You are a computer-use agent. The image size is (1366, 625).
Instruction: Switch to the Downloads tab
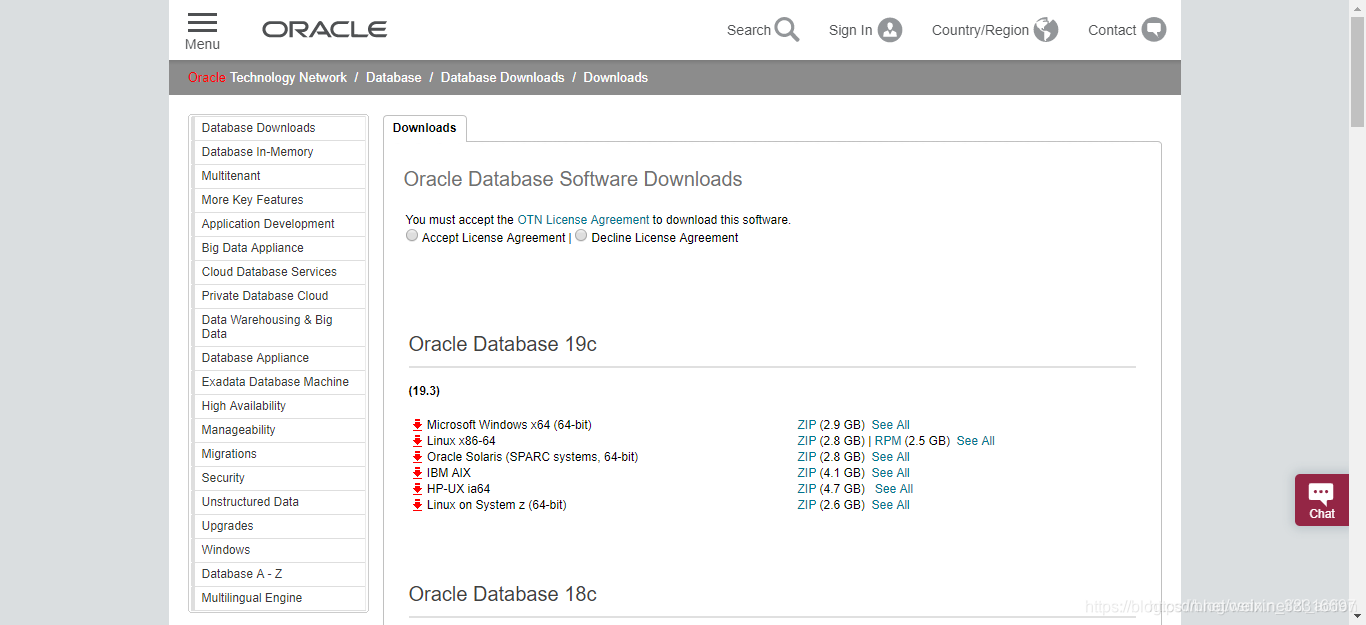(x=424, y=128)
